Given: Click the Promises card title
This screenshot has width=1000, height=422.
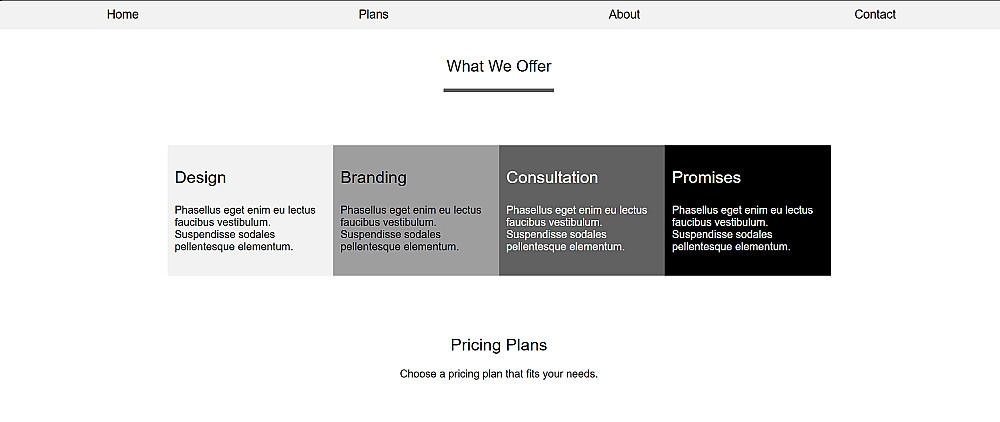Looking at the screenshot, I should (706, 177).
